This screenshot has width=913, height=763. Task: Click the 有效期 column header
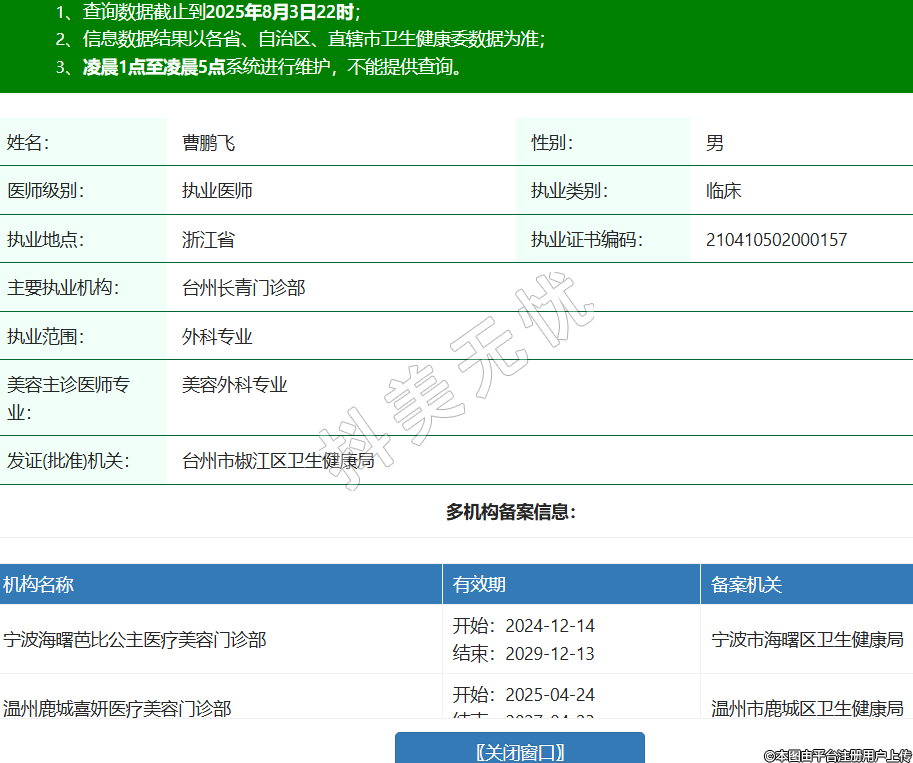tap(479, 585)
